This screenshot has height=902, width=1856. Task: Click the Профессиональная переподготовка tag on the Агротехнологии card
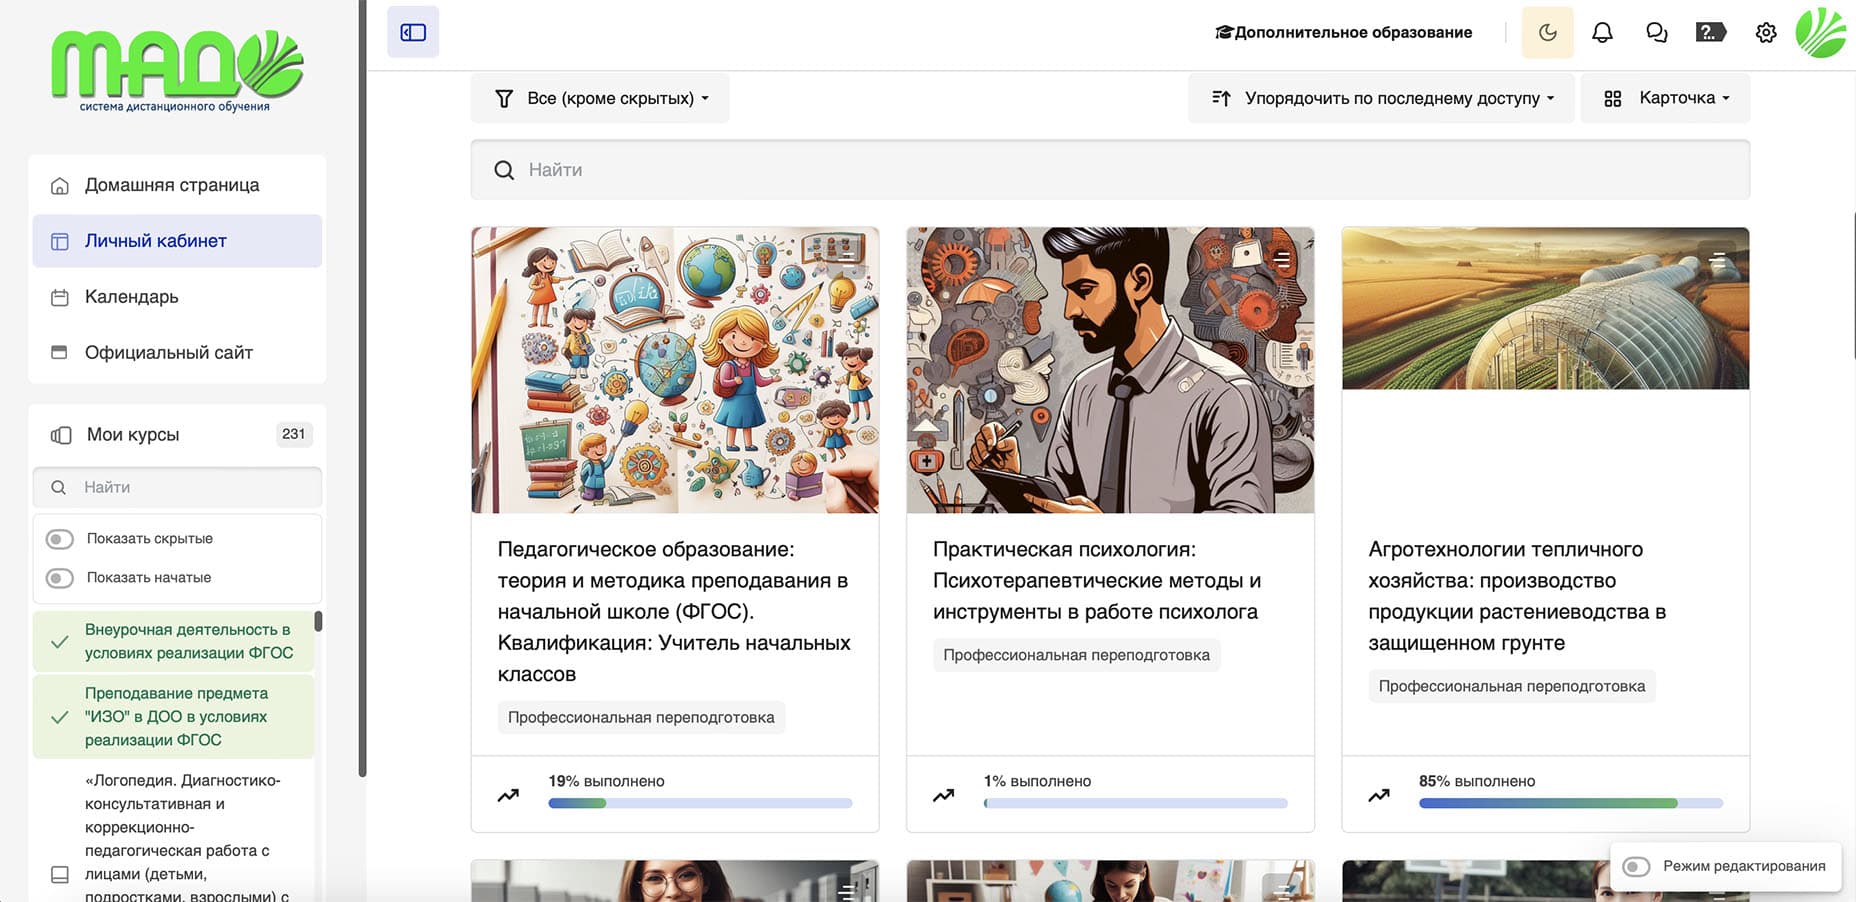[x=1511, y=686]
